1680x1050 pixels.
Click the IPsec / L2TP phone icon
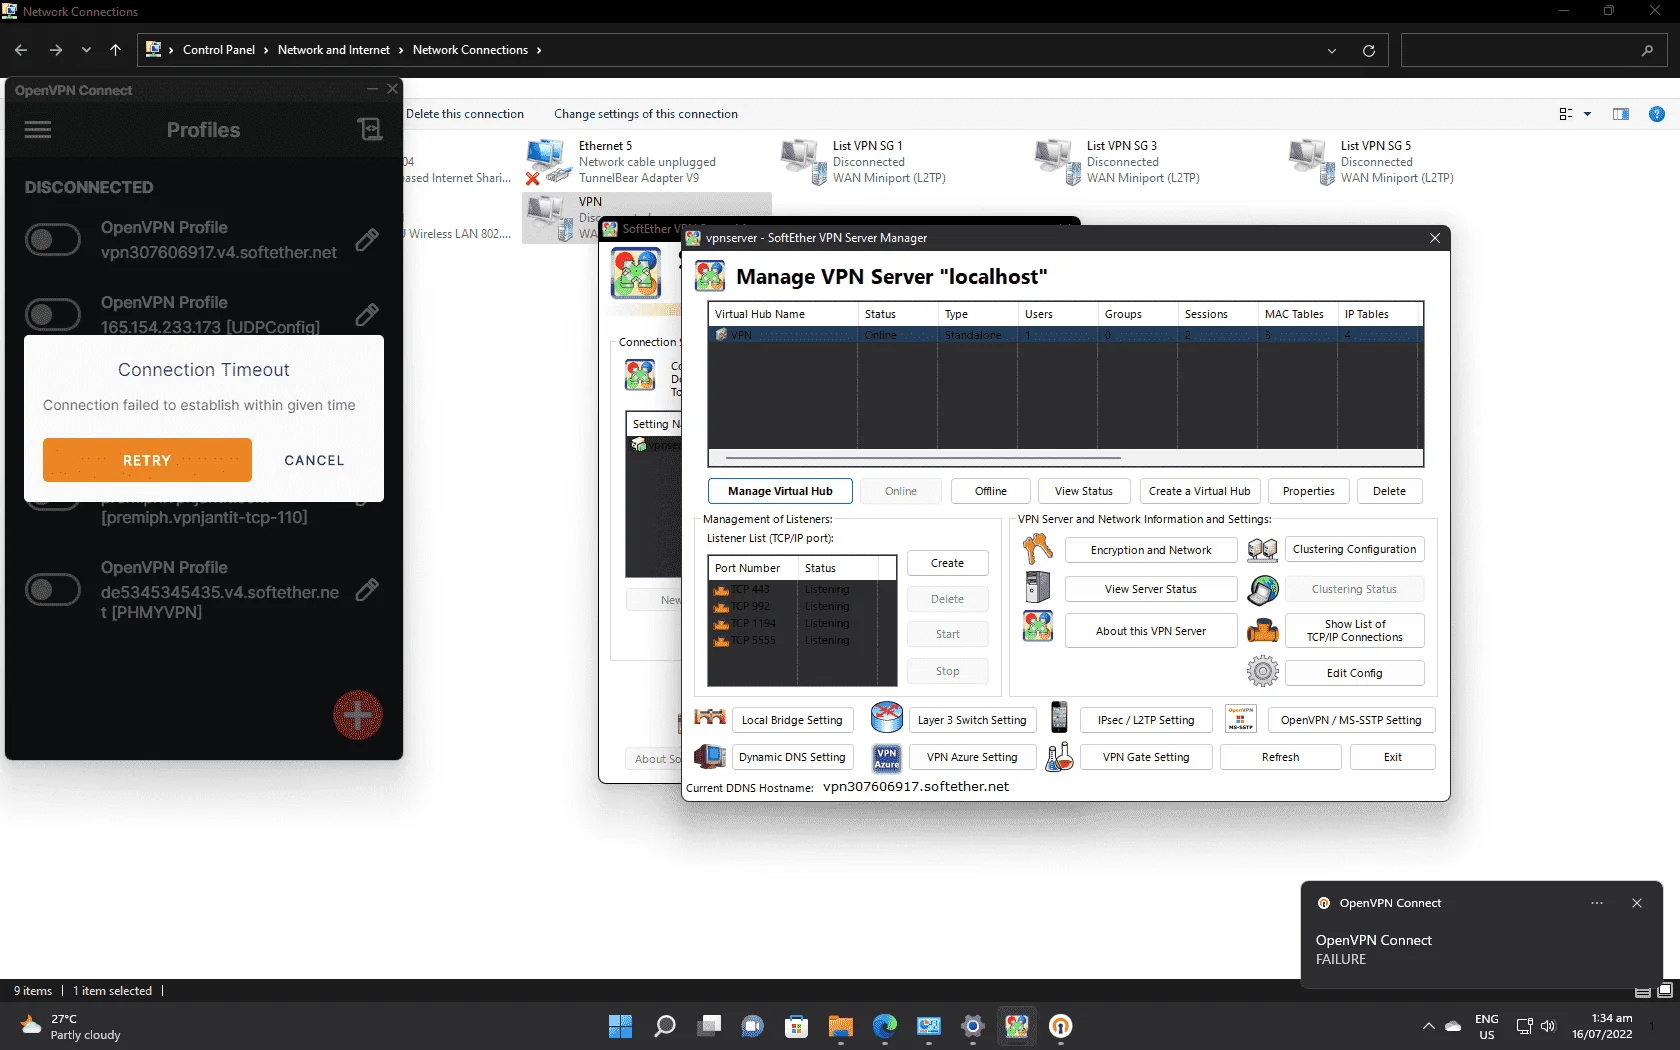(1059, 717)
